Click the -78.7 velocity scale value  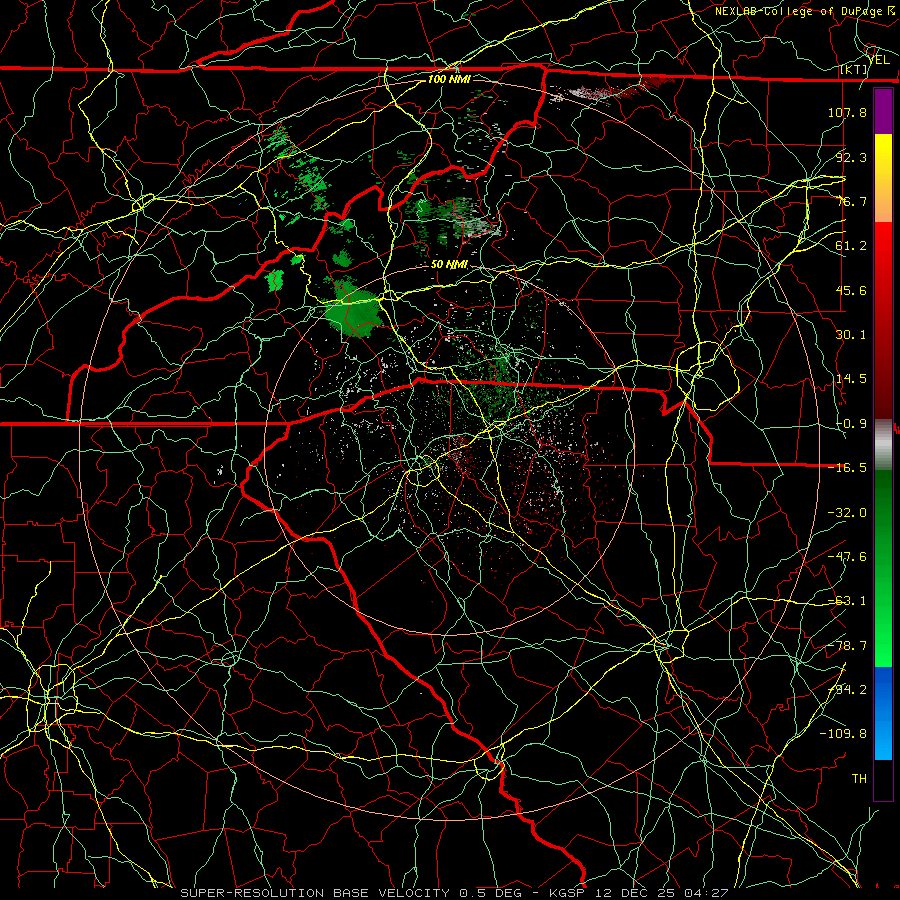pyautogui.click(x=847, y=646)
